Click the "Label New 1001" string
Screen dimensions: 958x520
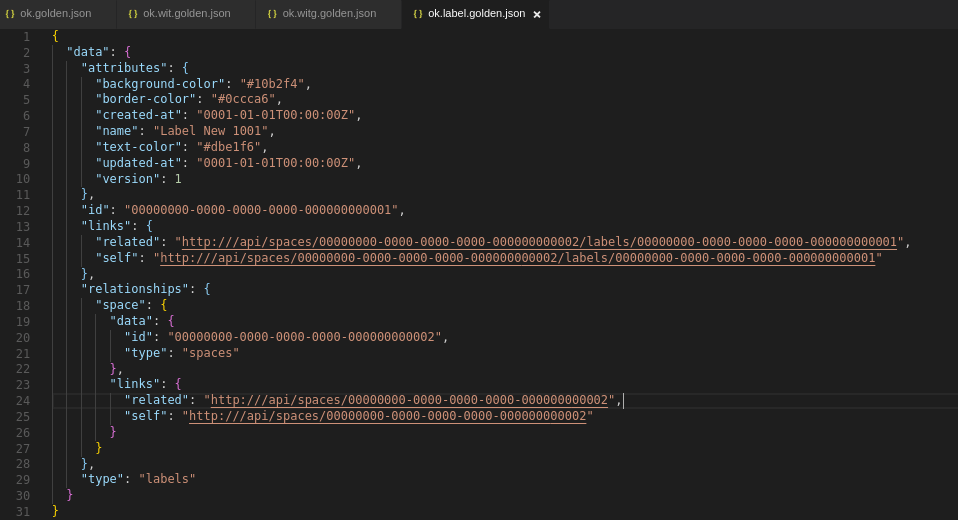[211, 131]
